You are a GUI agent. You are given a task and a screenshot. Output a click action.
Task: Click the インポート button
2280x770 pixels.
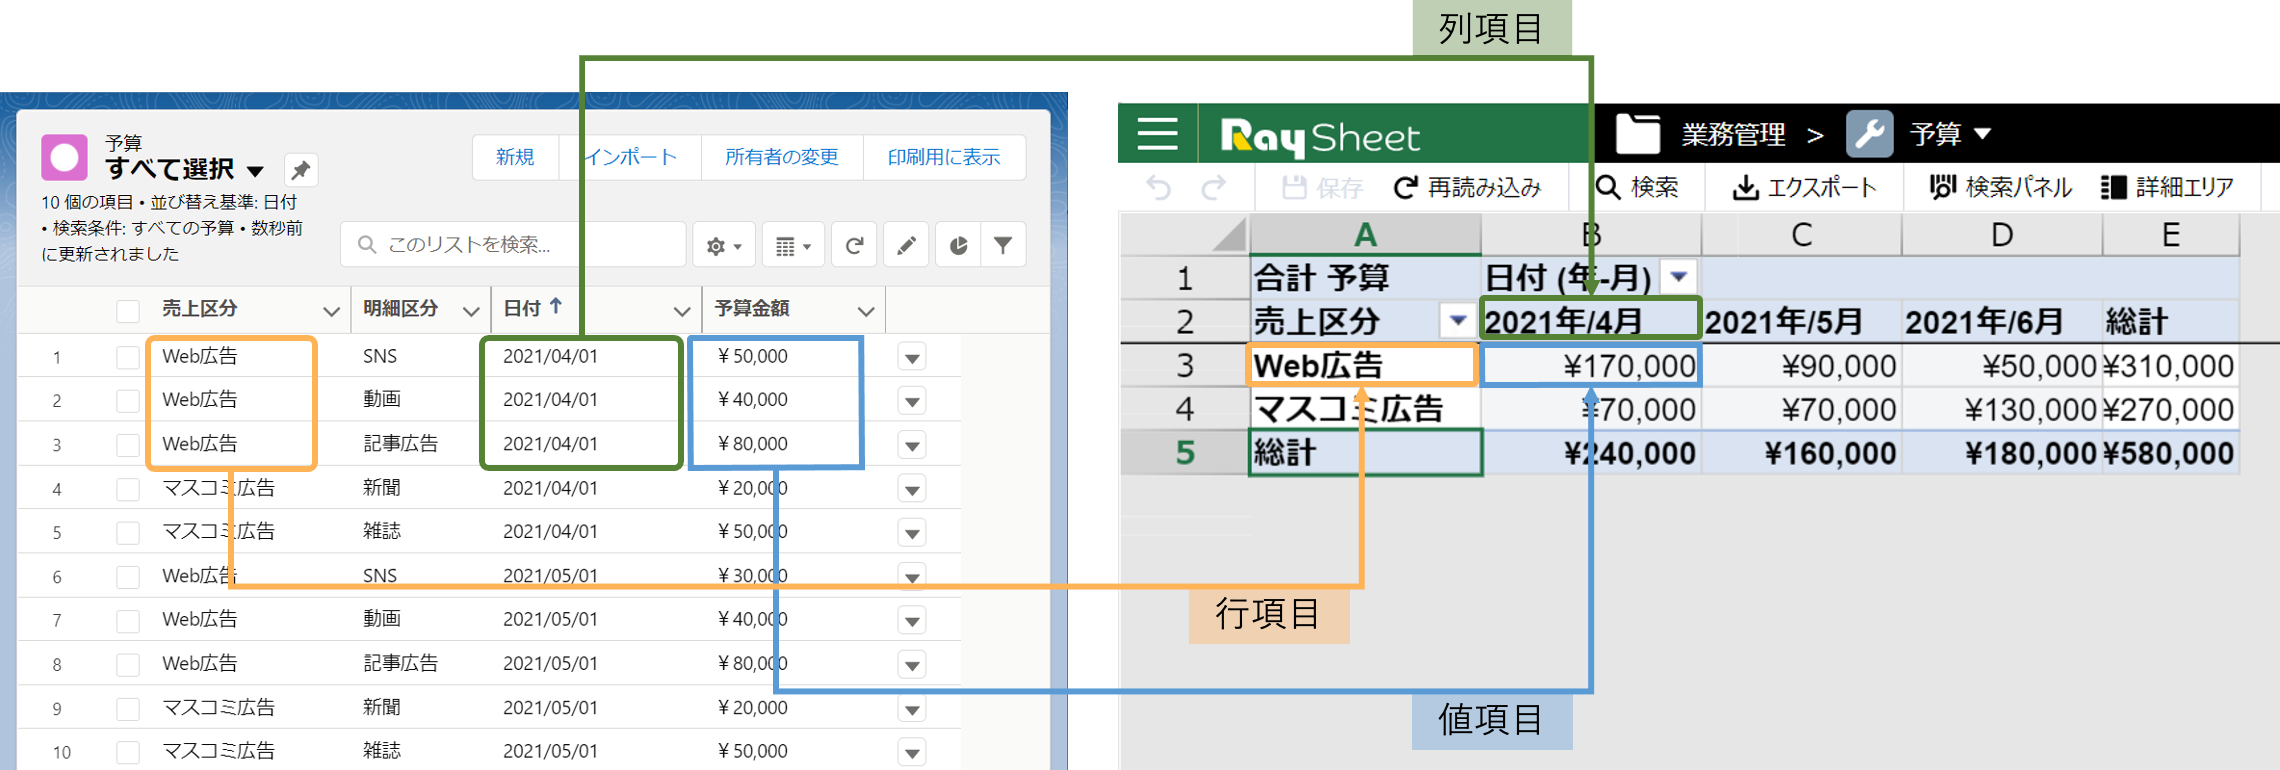[x=630, y=157]
